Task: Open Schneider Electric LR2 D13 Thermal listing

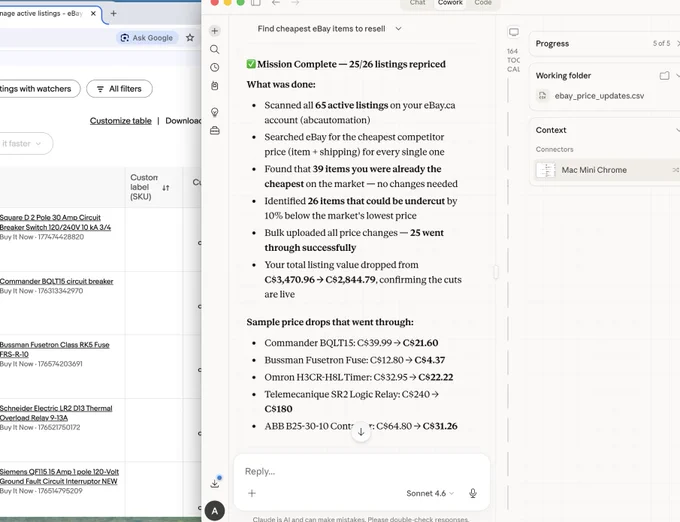Action: [x=56, y=413]
